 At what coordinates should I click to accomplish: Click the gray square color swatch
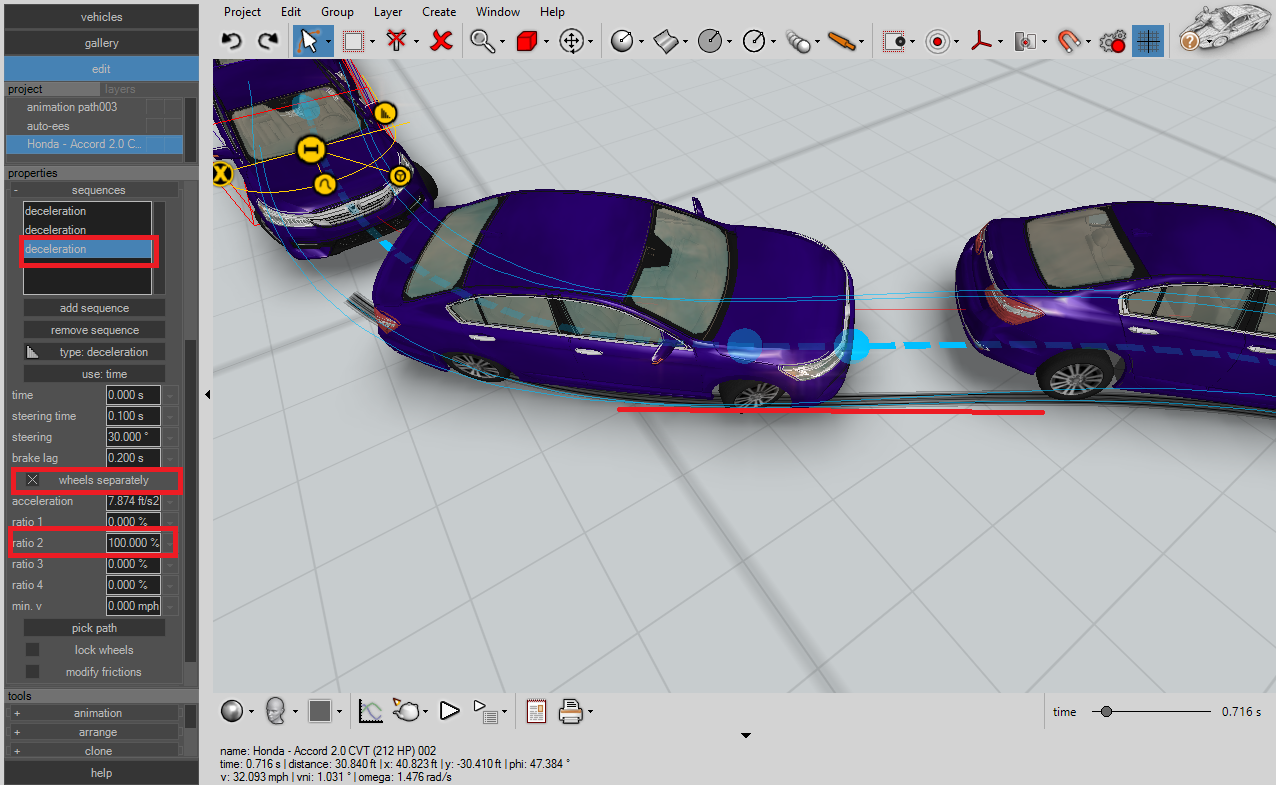[320, 711]
